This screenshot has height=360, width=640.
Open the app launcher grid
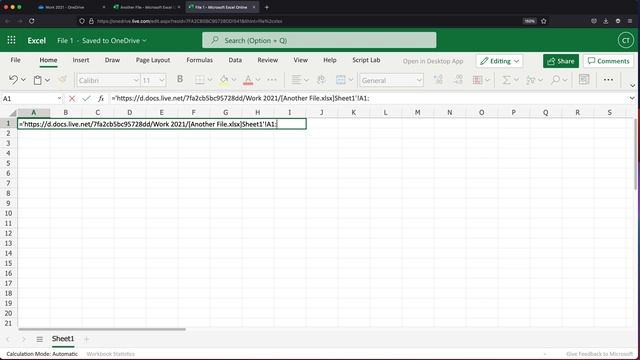(x=11, y=40)
